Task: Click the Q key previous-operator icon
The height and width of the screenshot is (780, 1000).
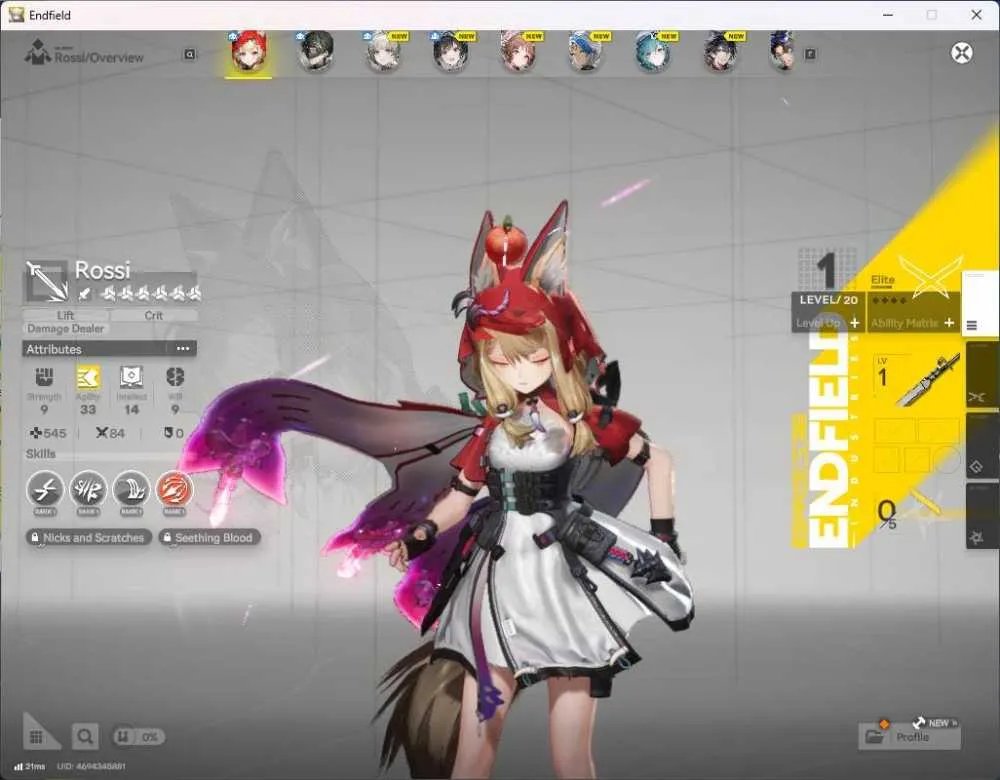Action: point(189,54)
